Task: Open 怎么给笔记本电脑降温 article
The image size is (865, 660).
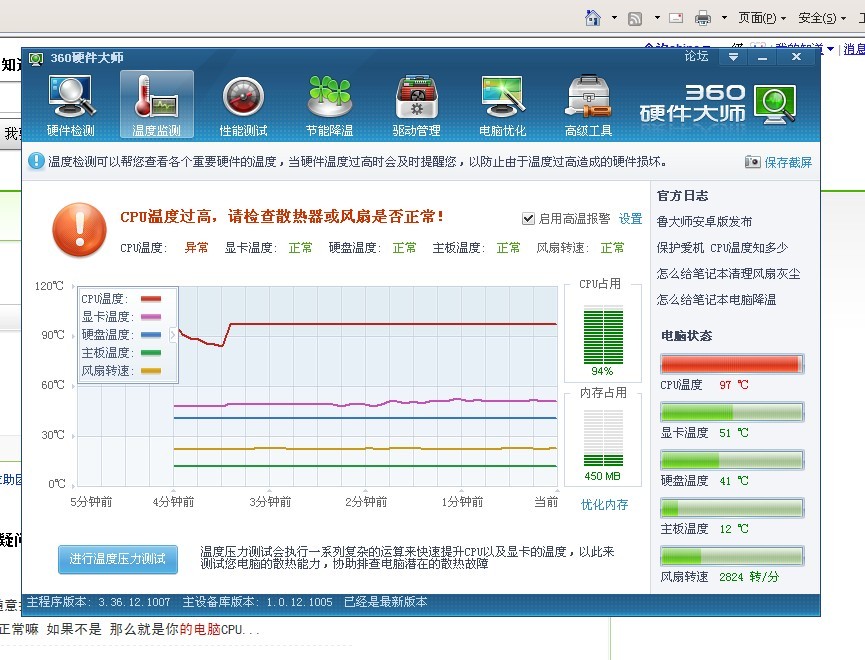Action: tap(716, 299)
